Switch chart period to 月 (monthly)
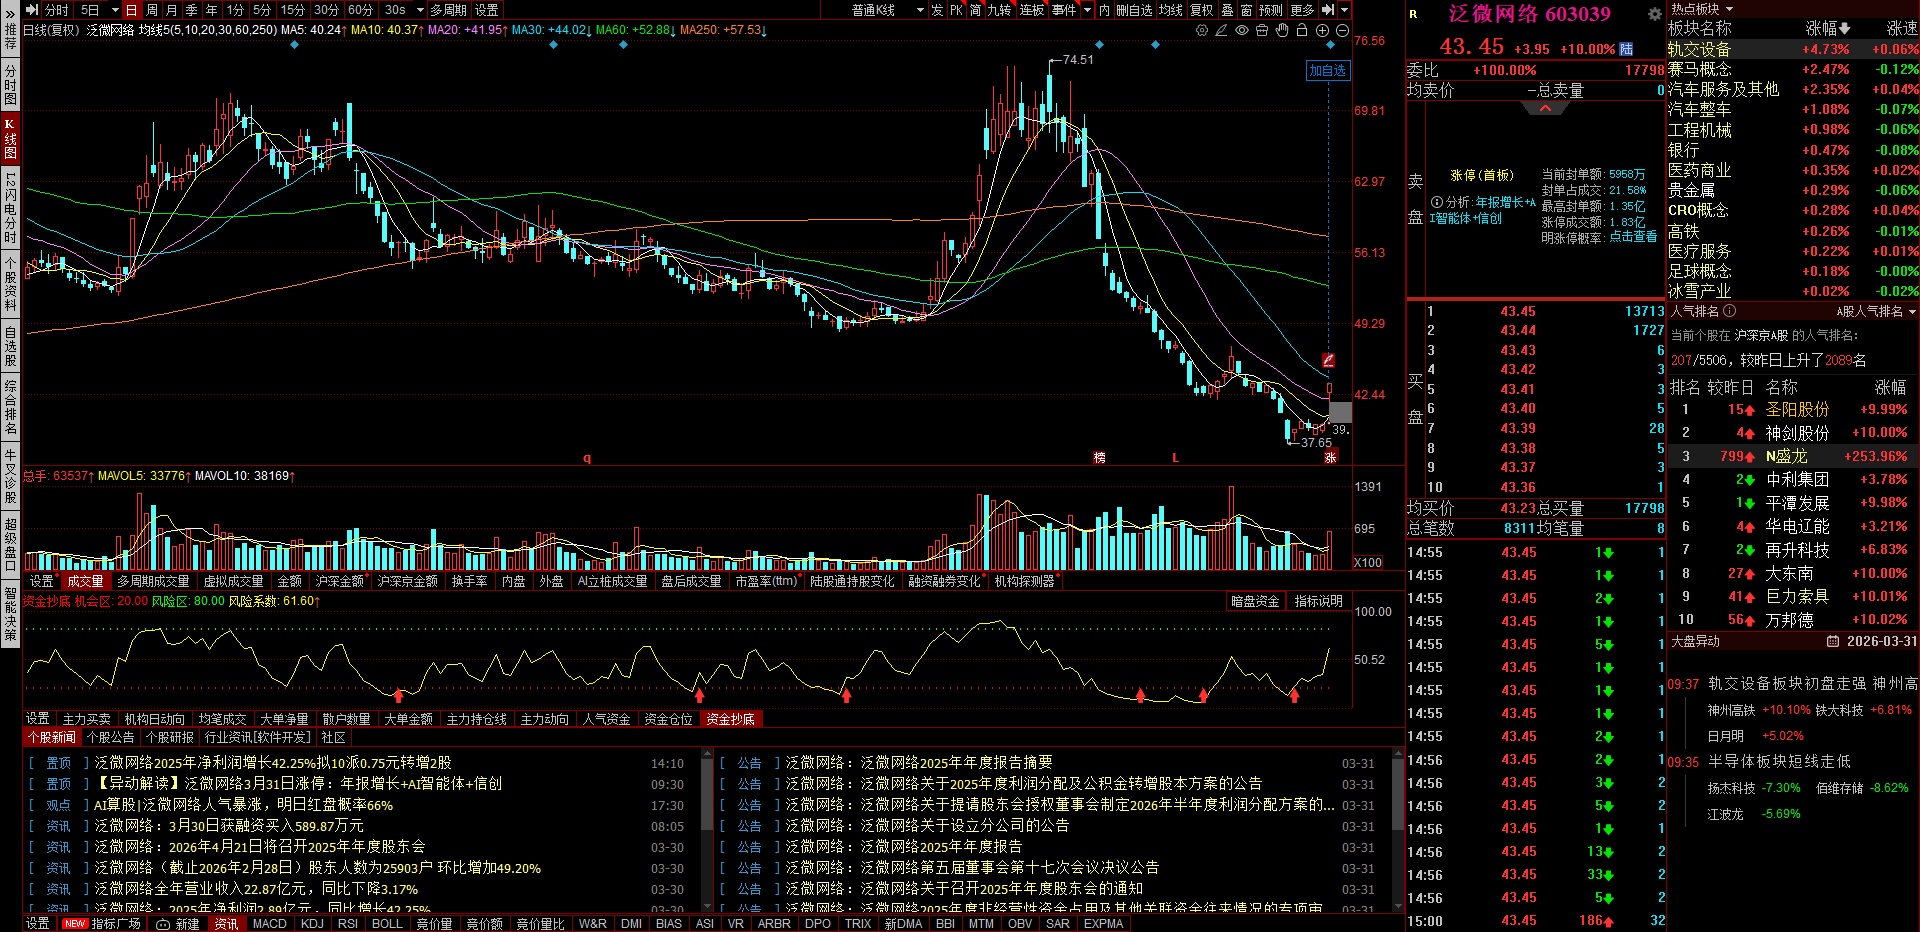The image size is (1920, 932). (x=172, y=10)
